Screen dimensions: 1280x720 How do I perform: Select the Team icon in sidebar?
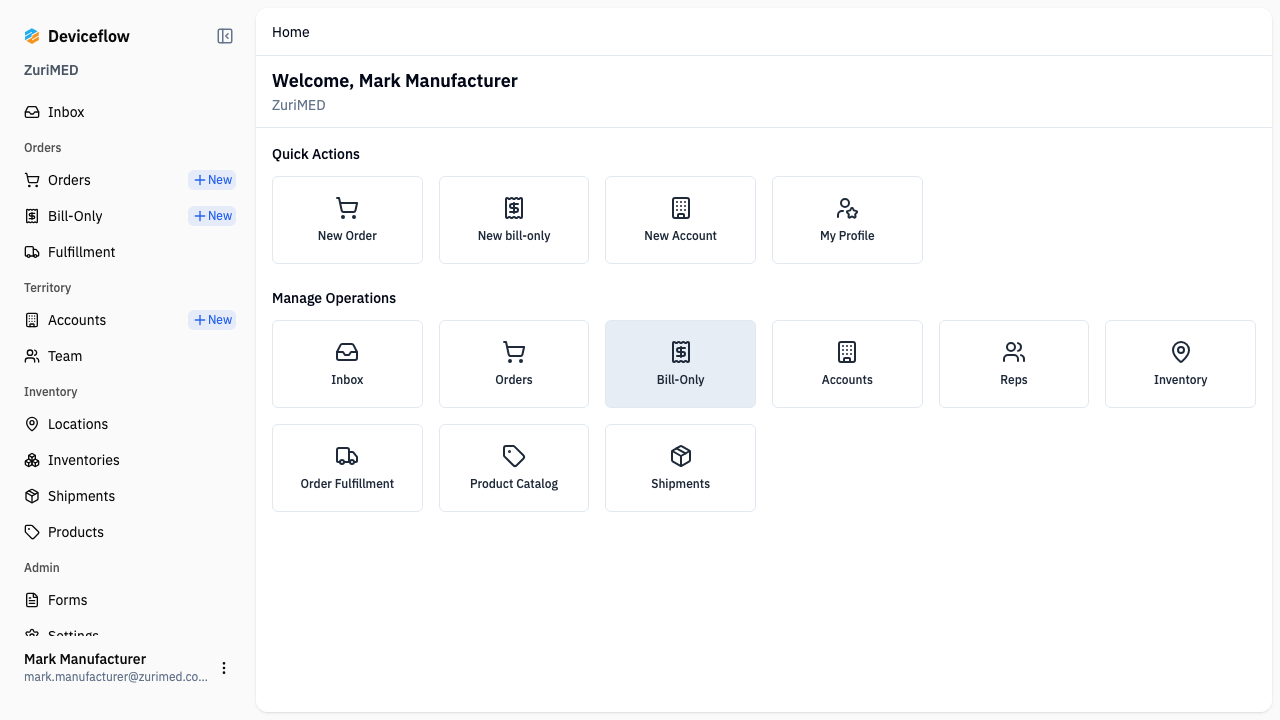click(x=31, y=356)
